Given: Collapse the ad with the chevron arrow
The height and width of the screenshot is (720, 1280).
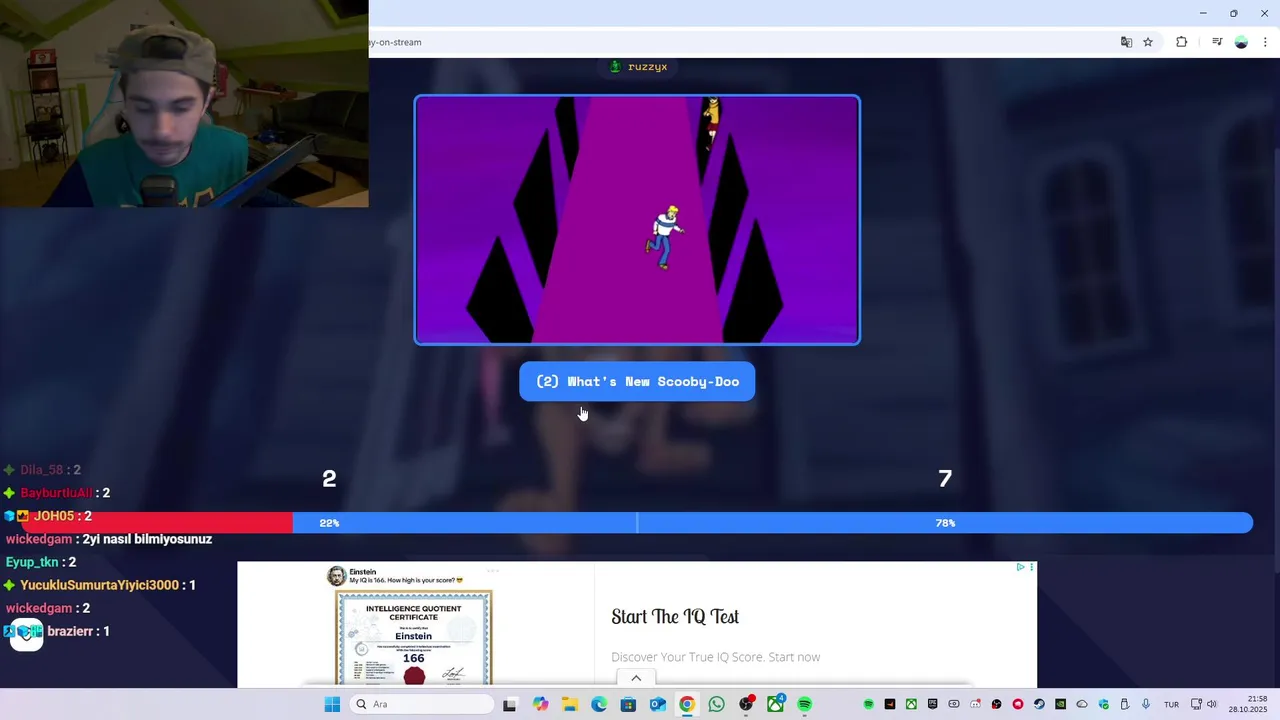Looking at the screenshot, I should tap(636, 678).
